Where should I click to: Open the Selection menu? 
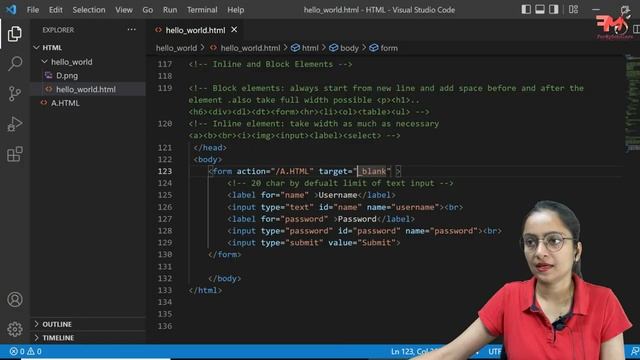pos(89,10)
